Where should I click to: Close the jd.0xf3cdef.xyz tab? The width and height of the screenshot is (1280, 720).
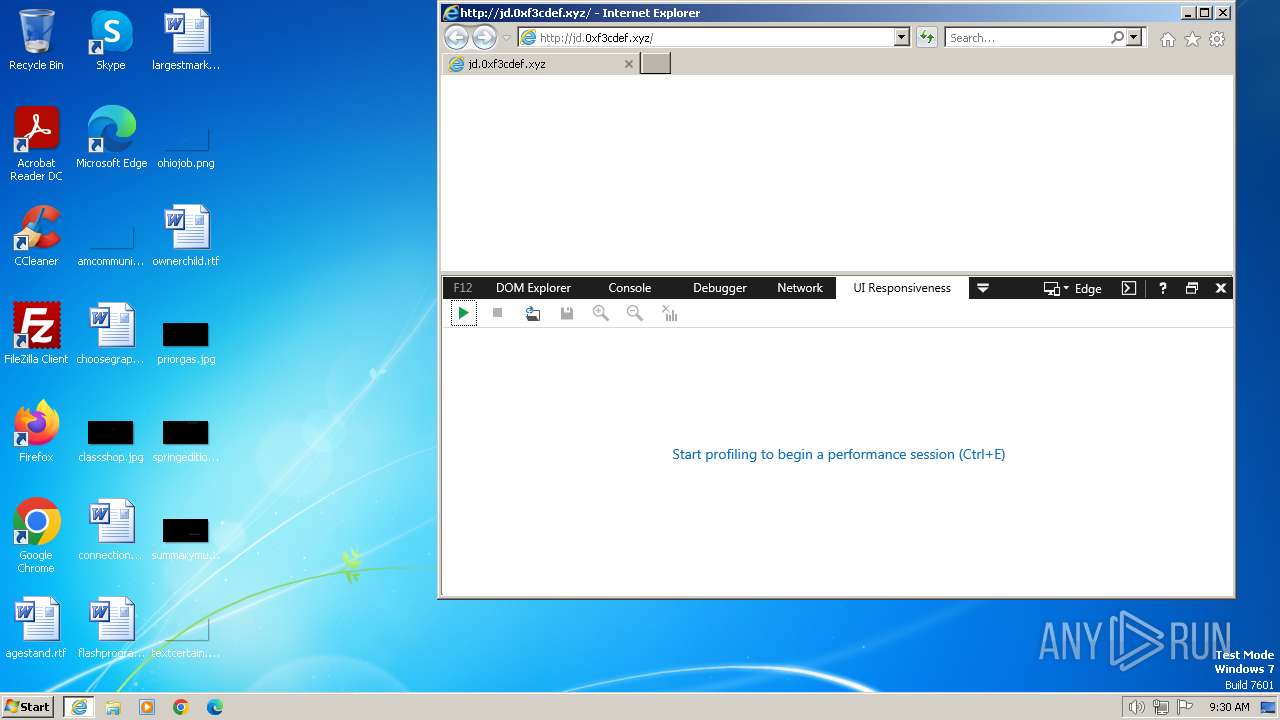pos(629,64)
